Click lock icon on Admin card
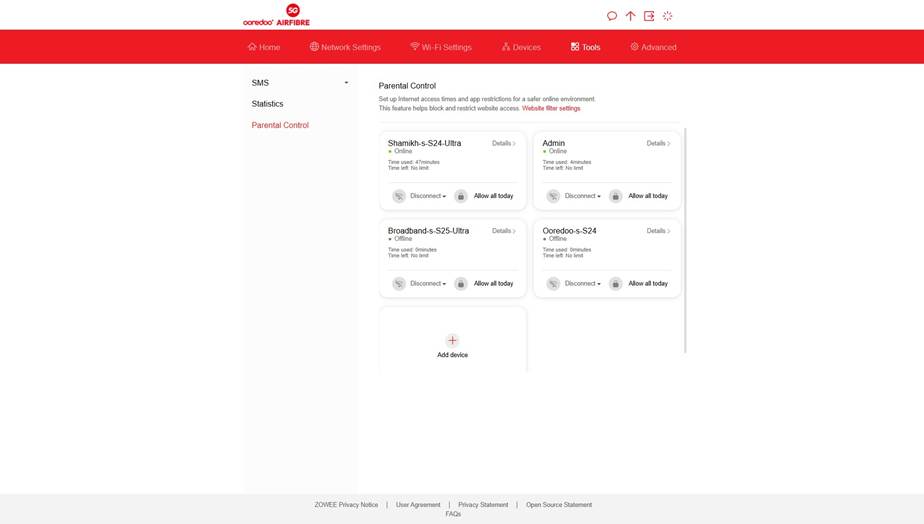 (615, 196)
